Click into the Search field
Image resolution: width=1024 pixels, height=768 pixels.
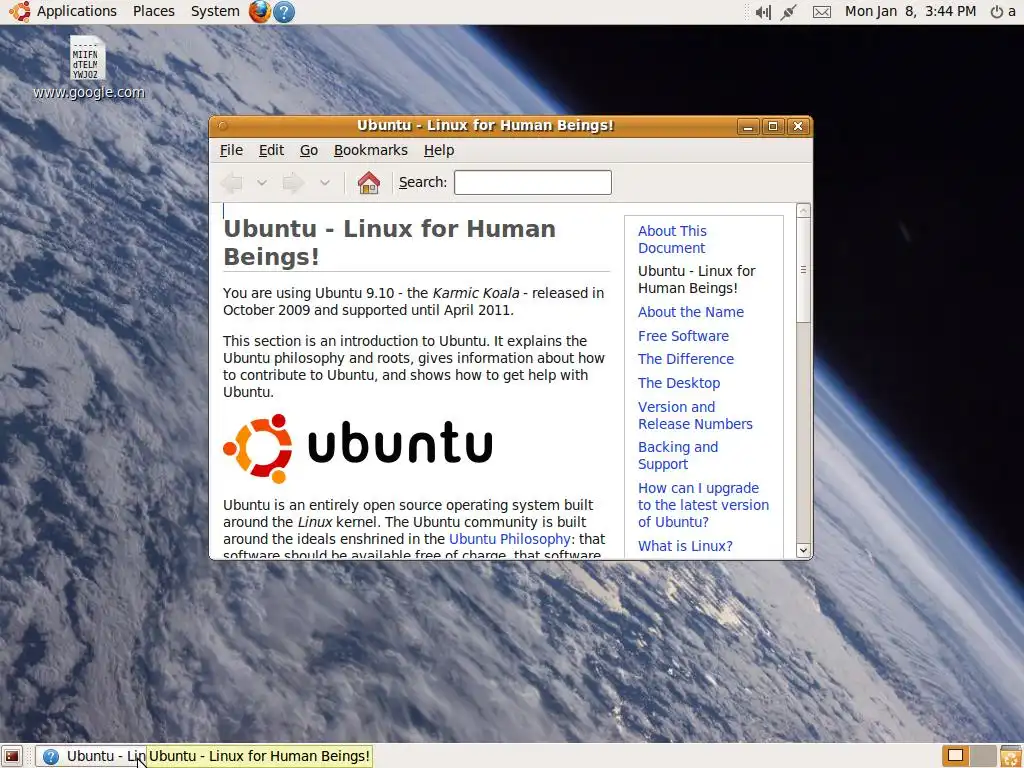tap(533, 182)
